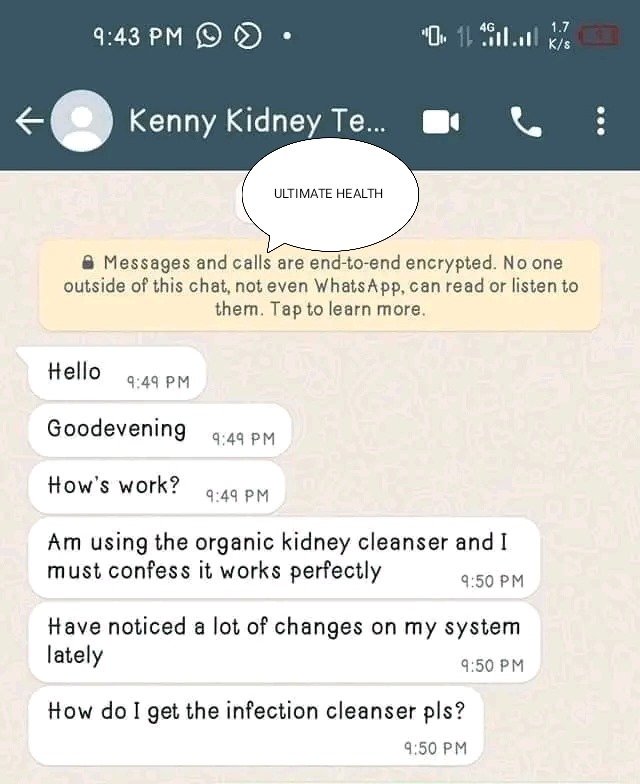Start a voice call with Kenny
Screen dimensions: 640x784
(526, 122)
